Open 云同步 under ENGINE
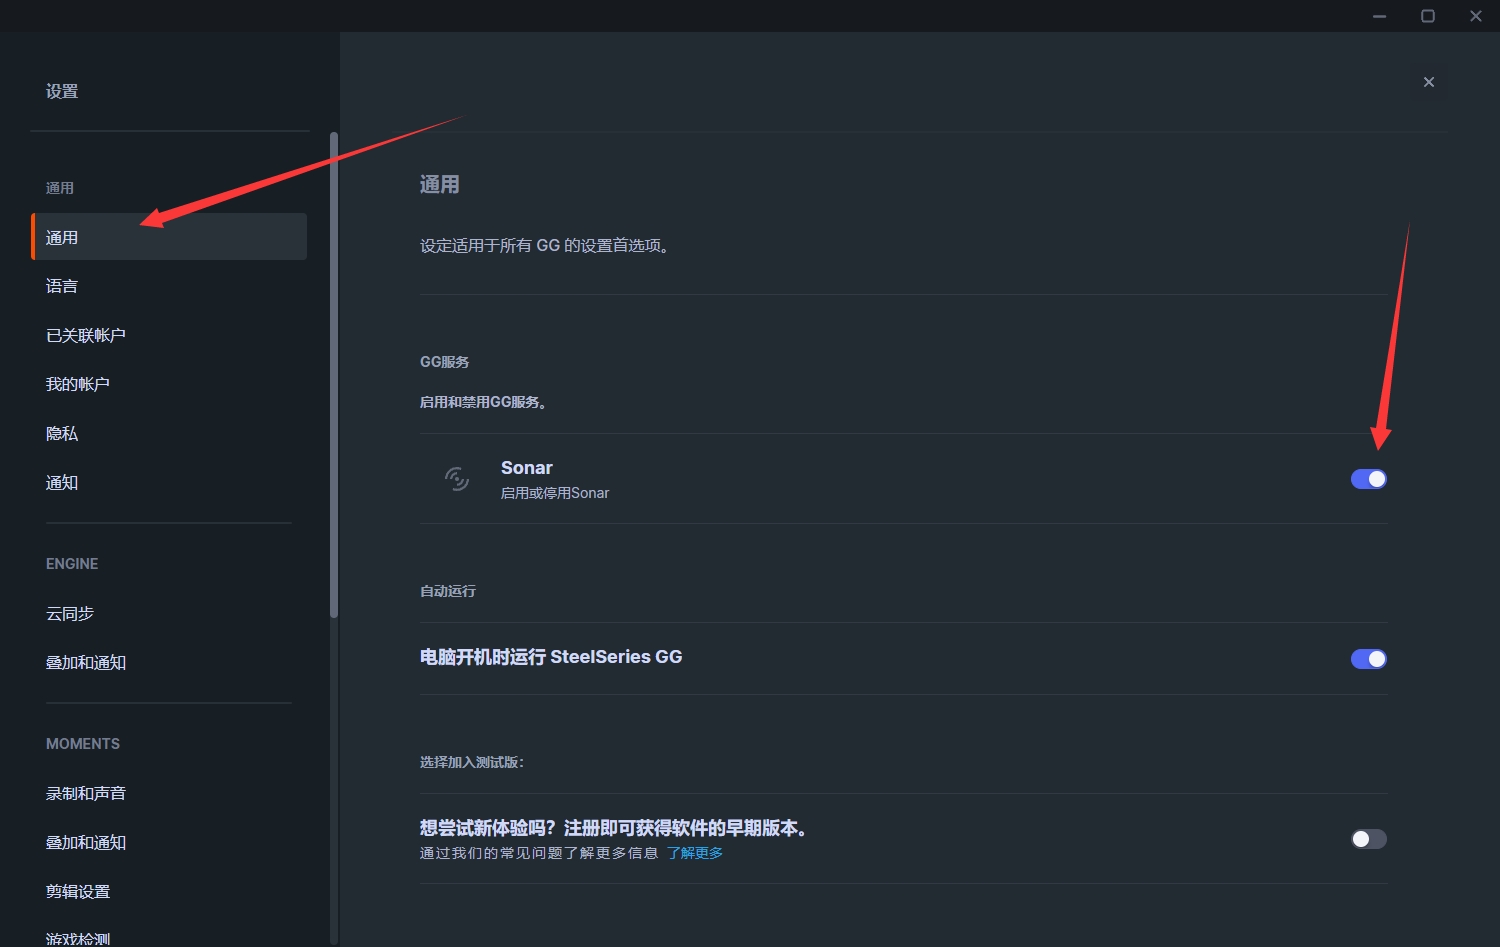This screenshot has width=1500, height=947. [x=70, y=613]
